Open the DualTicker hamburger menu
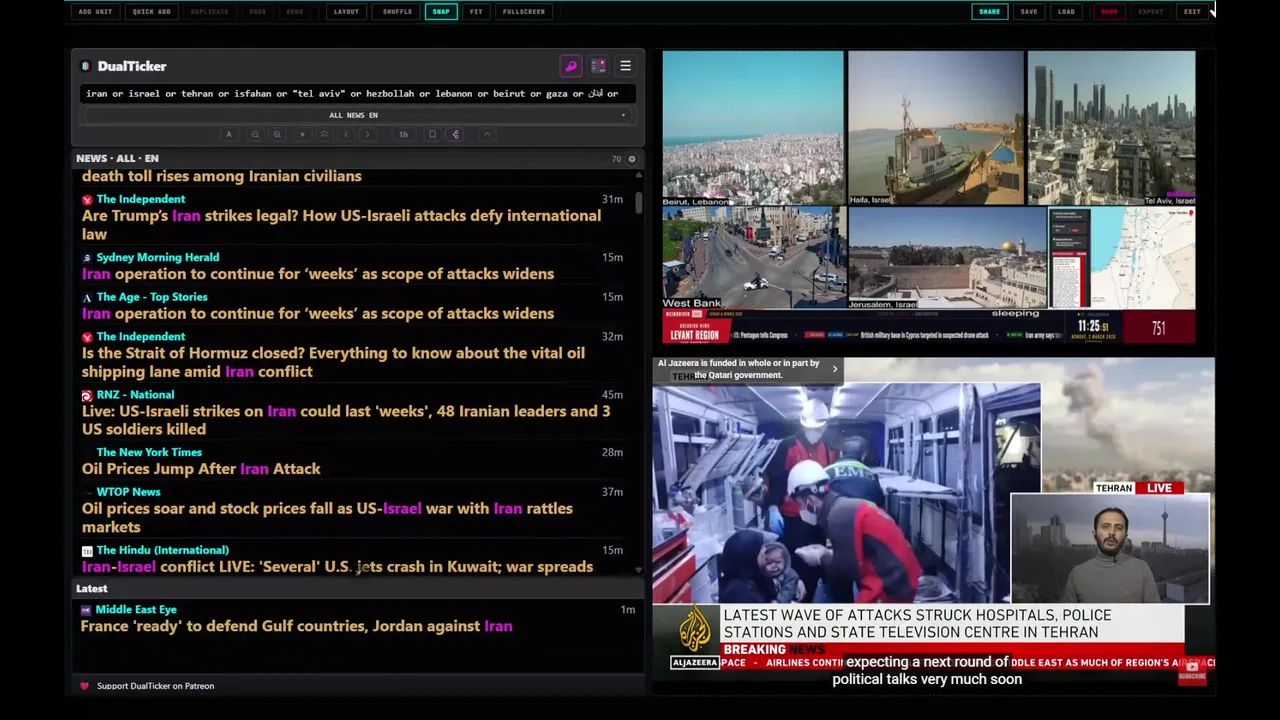The image size is (1280, 720). [625, 66]
